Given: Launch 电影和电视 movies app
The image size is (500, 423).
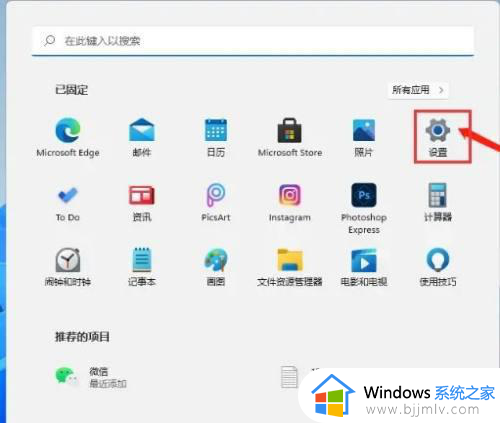Looking at the screenshot, I should tap(364, 267).
